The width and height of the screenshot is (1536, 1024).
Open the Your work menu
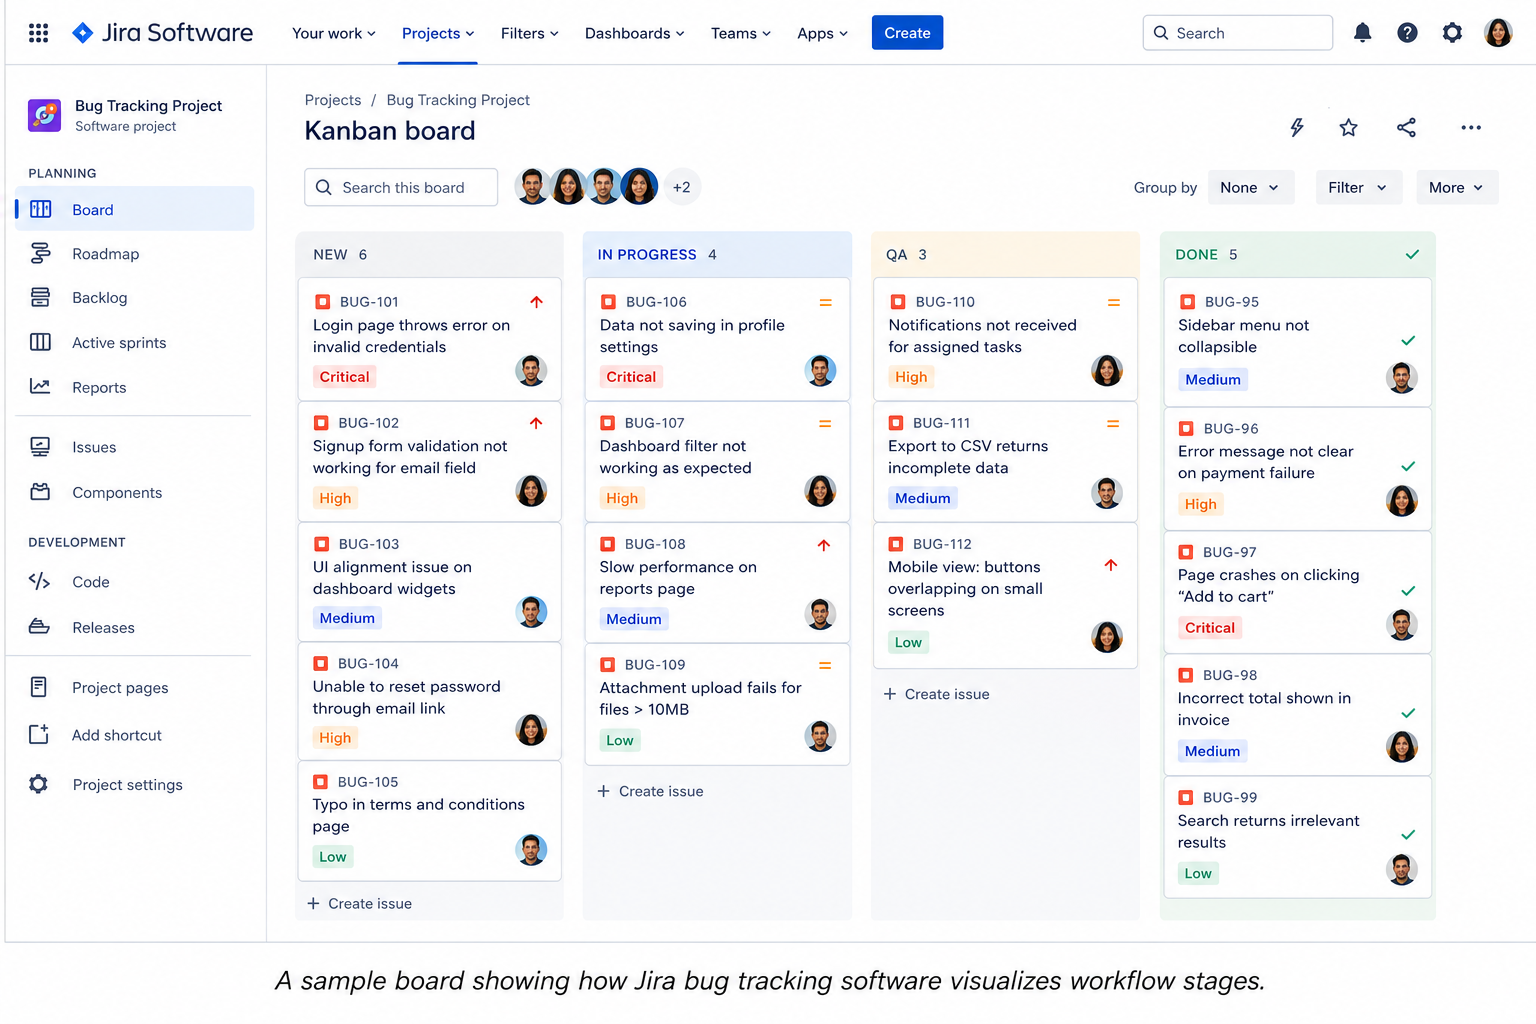(334, 33)
